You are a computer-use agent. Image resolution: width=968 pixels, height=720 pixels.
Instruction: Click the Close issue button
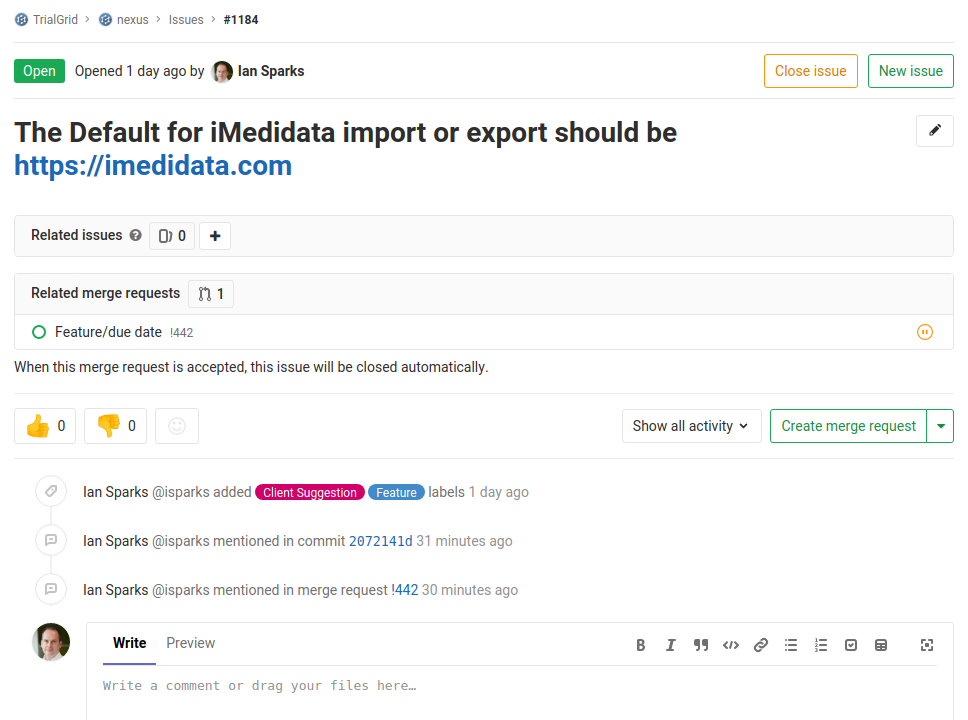pyautogui.click(x=811, y=71)
